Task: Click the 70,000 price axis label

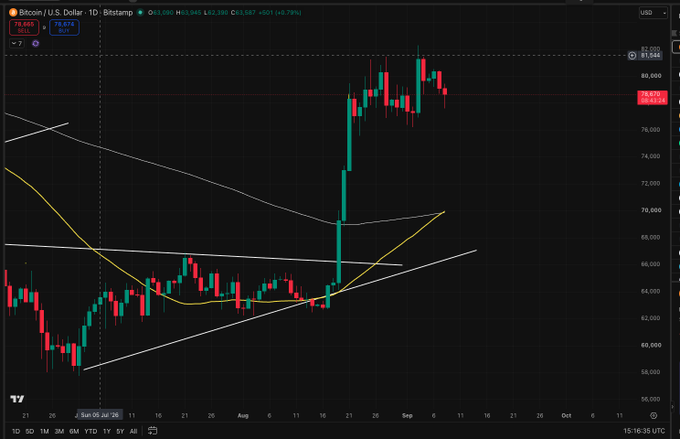Action: point(651,210)
